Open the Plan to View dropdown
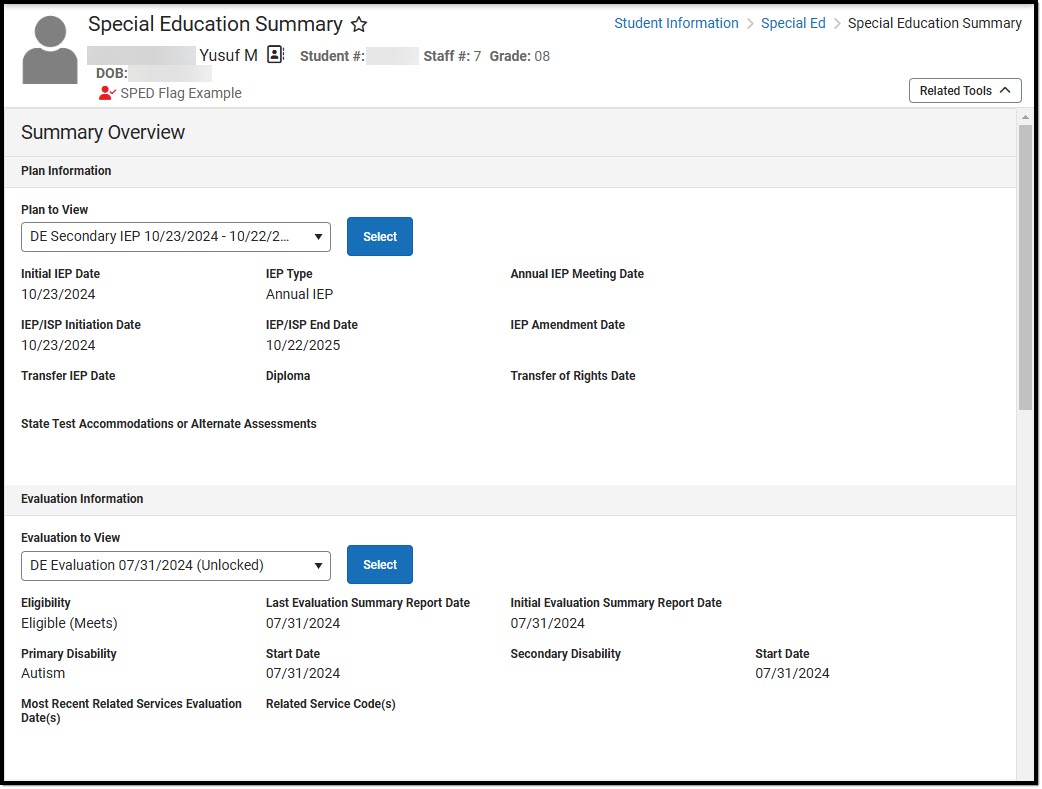Image resolution: width=1042 pixels, height=789 pixels. [x=176, y=237]
